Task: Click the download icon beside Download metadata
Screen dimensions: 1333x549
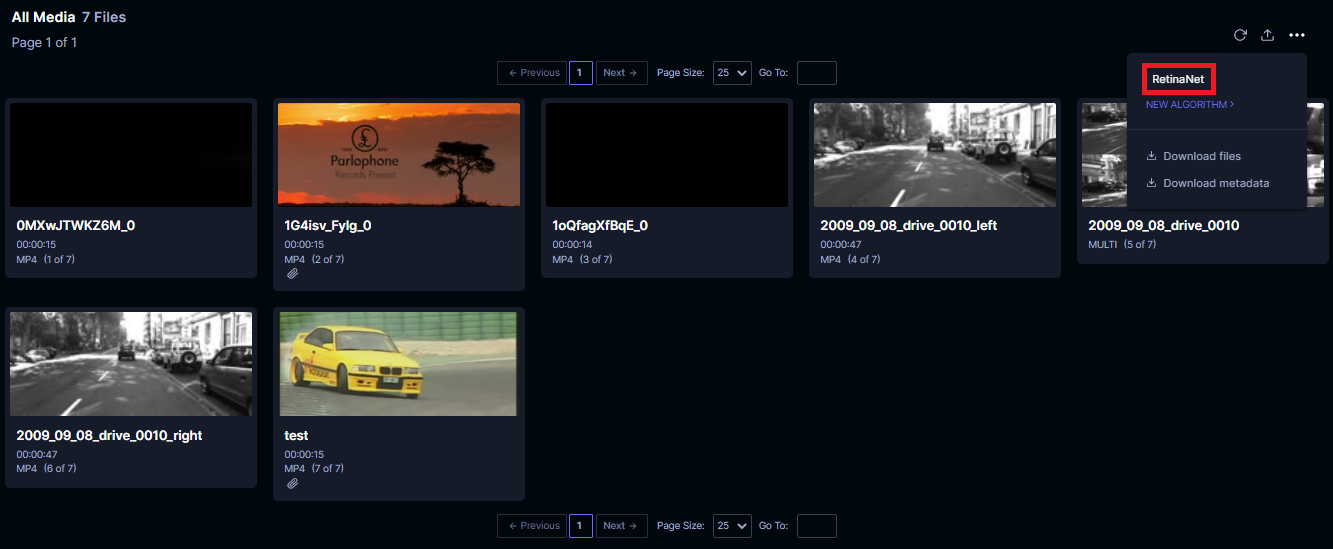Action: (1151, 183)
